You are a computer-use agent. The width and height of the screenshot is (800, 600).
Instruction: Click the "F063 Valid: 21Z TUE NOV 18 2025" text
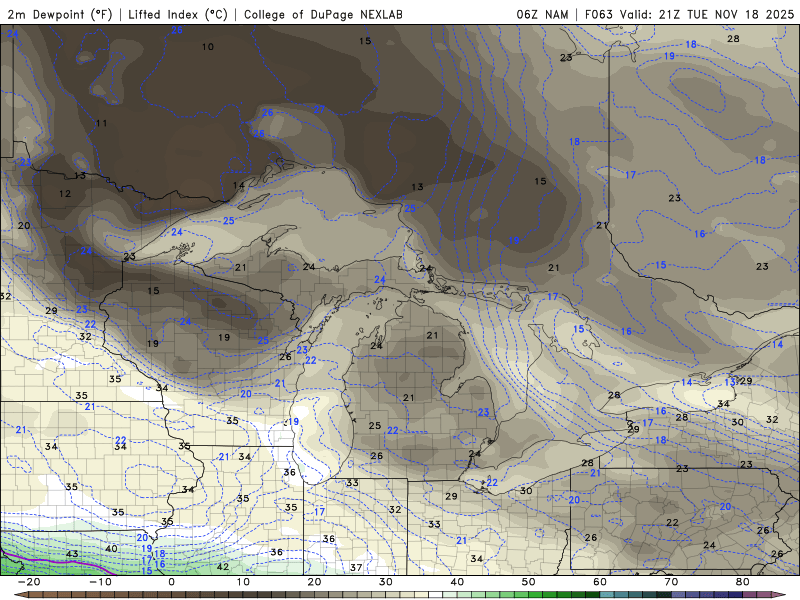click(x=689, y=14)
